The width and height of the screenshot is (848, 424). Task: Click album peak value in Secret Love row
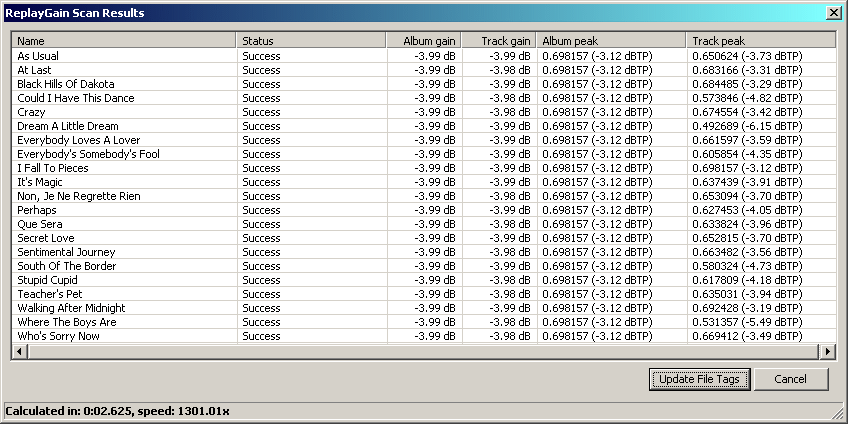598,238
